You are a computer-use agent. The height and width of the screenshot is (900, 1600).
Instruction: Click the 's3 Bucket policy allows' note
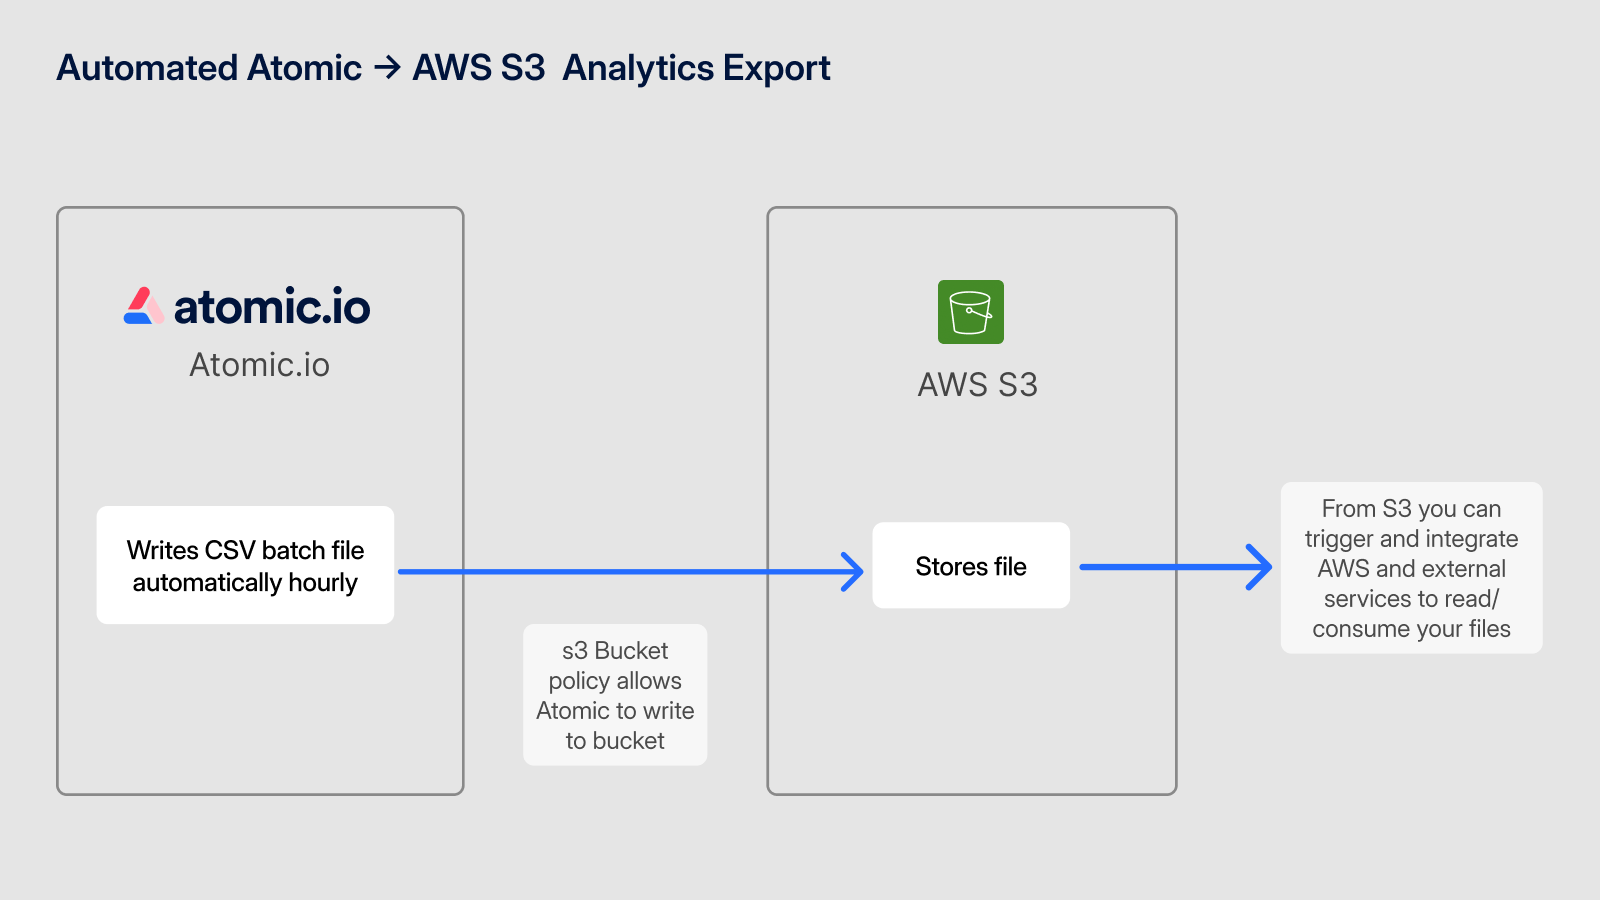click(615, 695)
